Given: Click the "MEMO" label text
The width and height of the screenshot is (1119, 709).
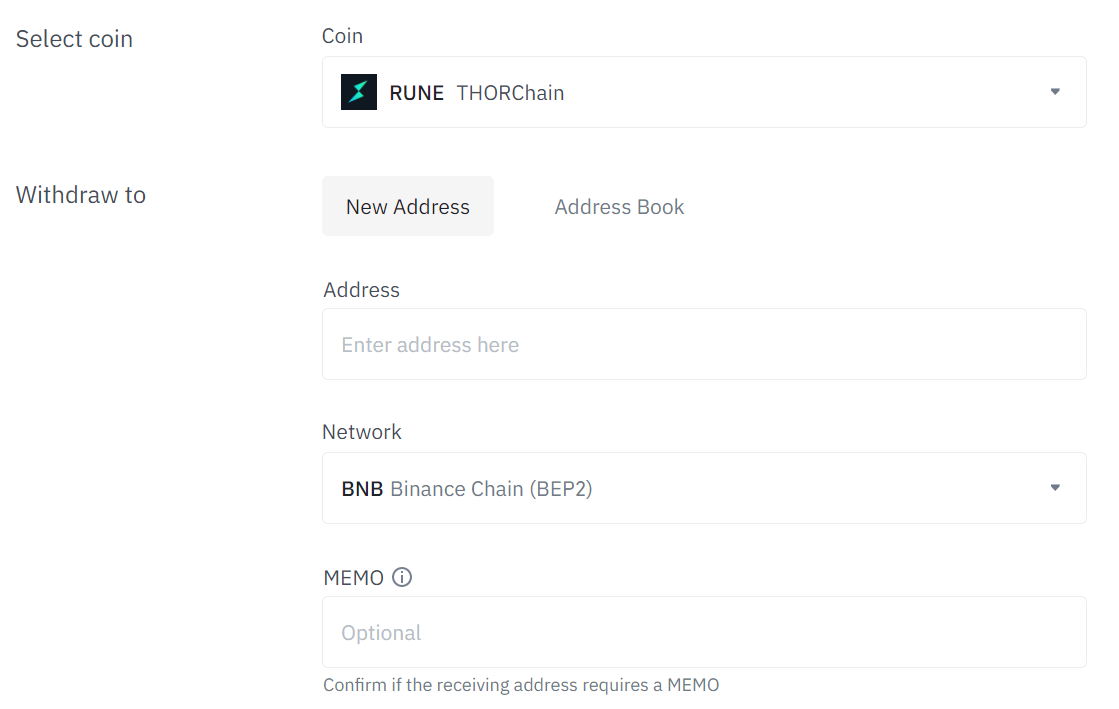Looking at the screenshot, I should coord(354,578).
